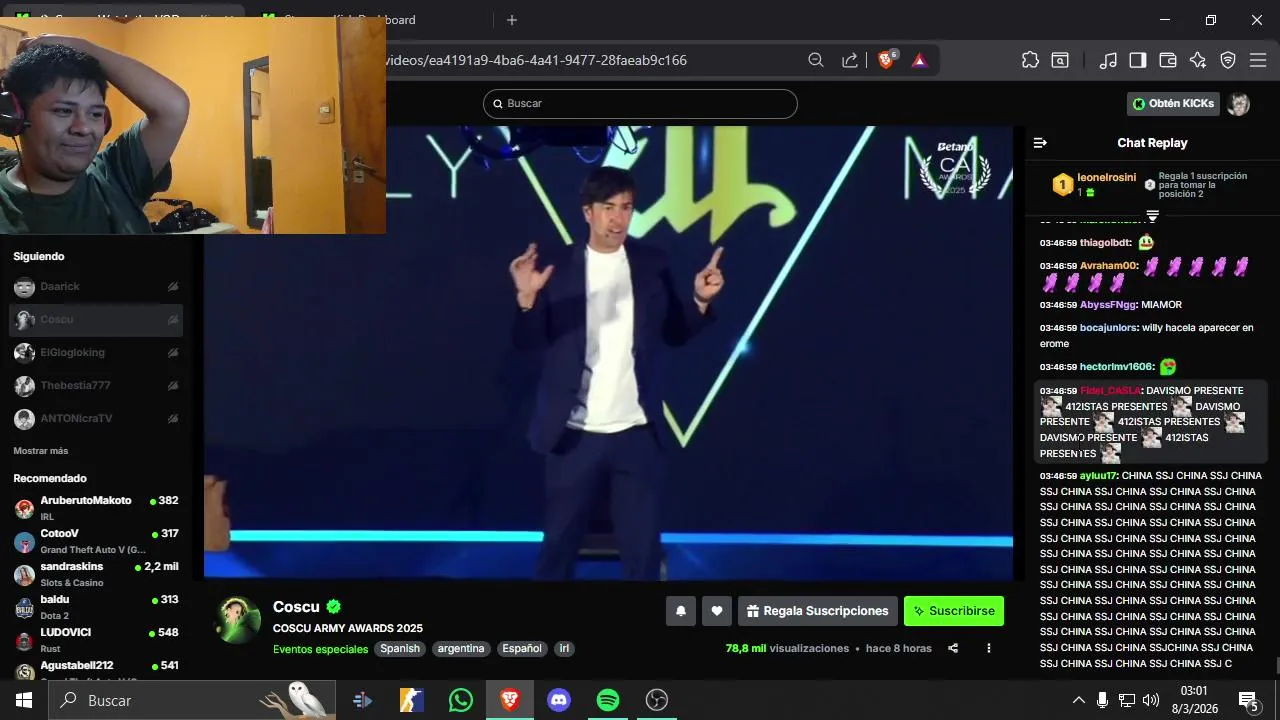
Task: Click username leonelrosini in chat leaderboard
Action: click(x=1106, y=178)
